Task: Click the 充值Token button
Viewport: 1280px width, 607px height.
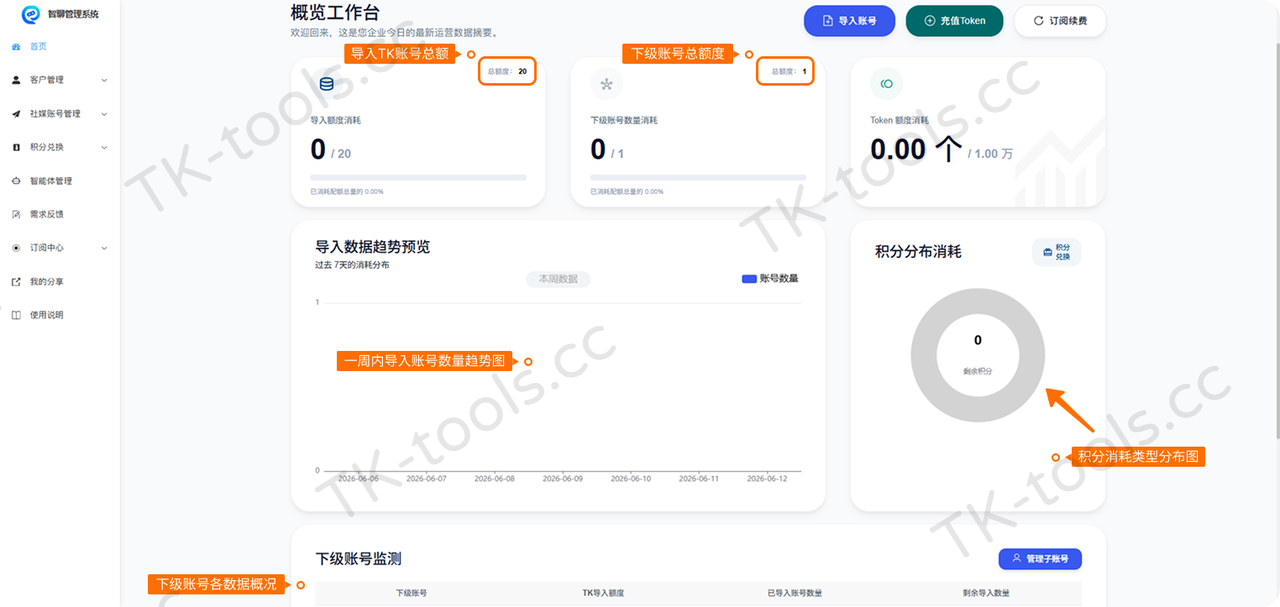Action: coord(954,21)
